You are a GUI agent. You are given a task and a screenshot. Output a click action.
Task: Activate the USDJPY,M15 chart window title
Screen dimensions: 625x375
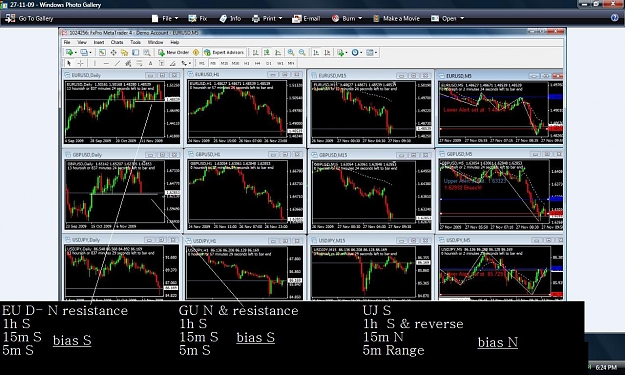(332, 240)
